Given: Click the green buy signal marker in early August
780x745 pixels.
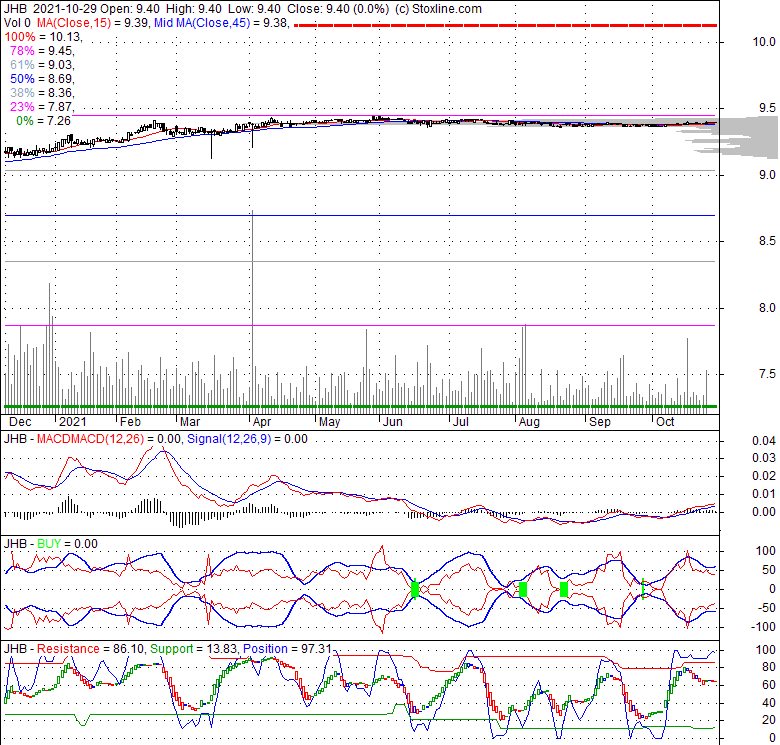Looking at the screenshot, I should [522, 589].
